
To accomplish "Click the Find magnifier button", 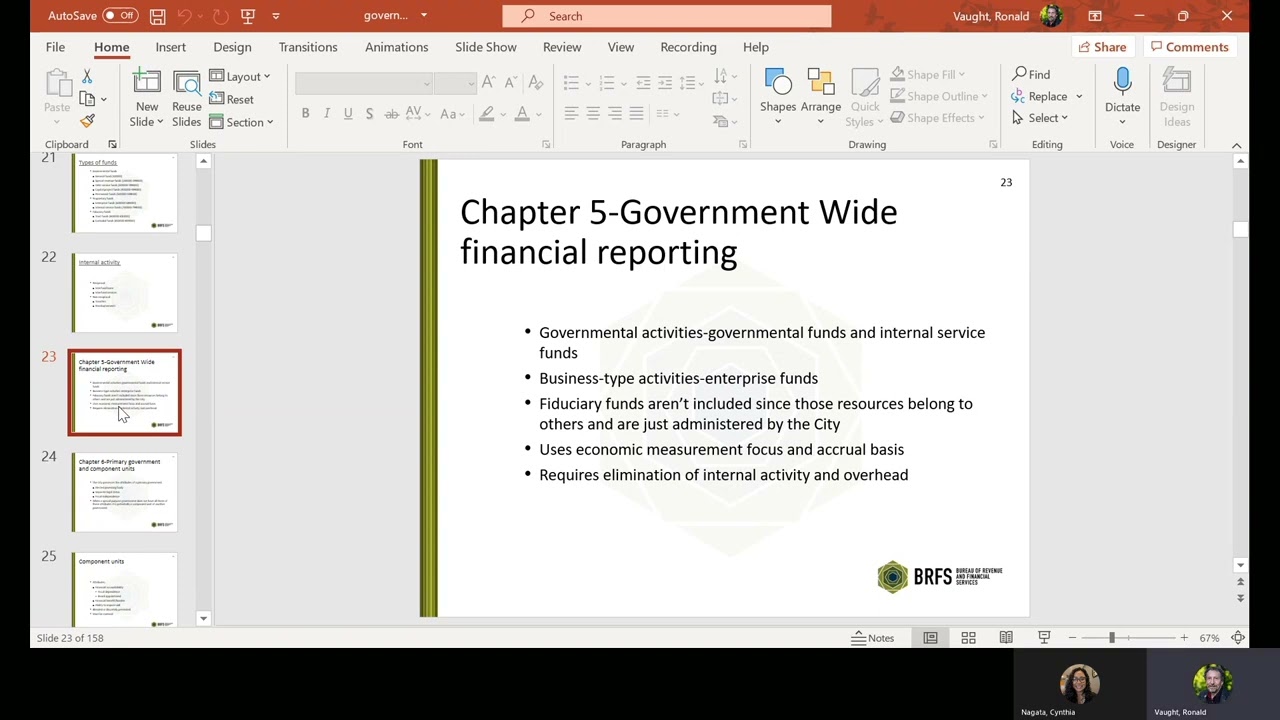I will tap(1031, 74).
